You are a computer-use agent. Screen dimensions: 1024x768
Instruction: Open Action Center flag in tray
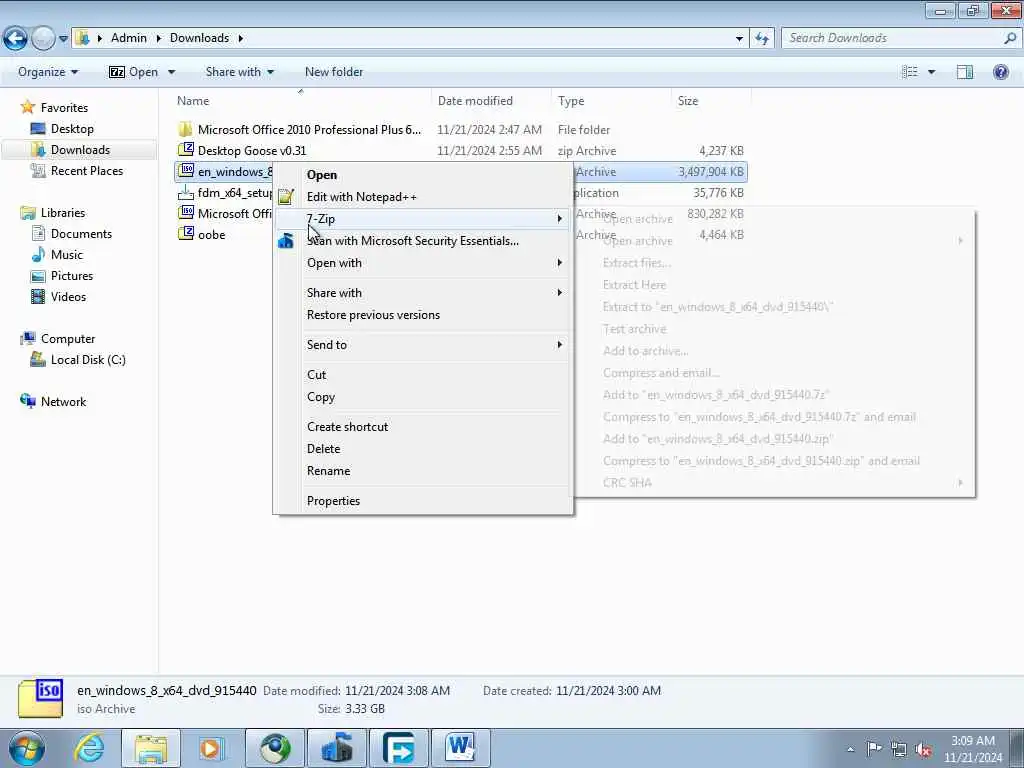click(x=874, y=748)
